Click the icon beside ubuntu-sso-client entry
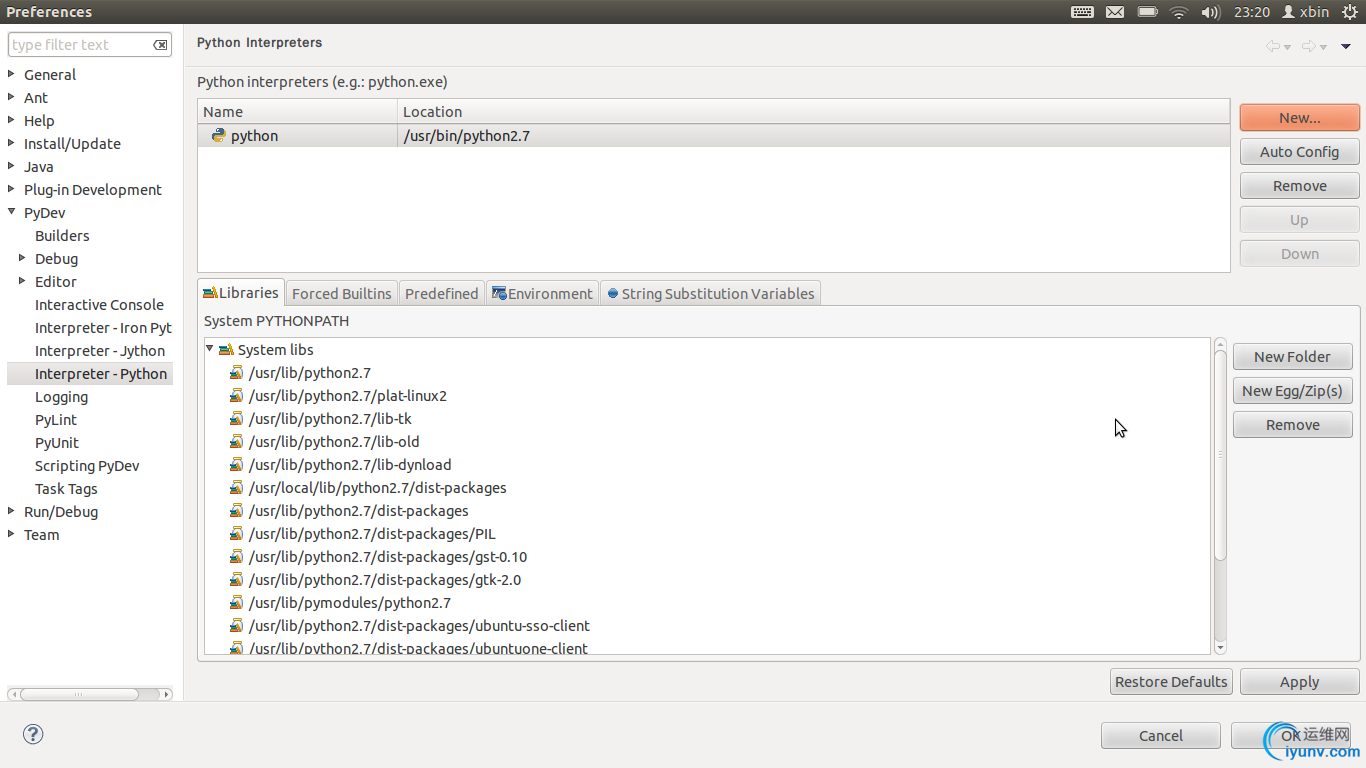Viewport: 1366px width, 768px height. [236, 626]
